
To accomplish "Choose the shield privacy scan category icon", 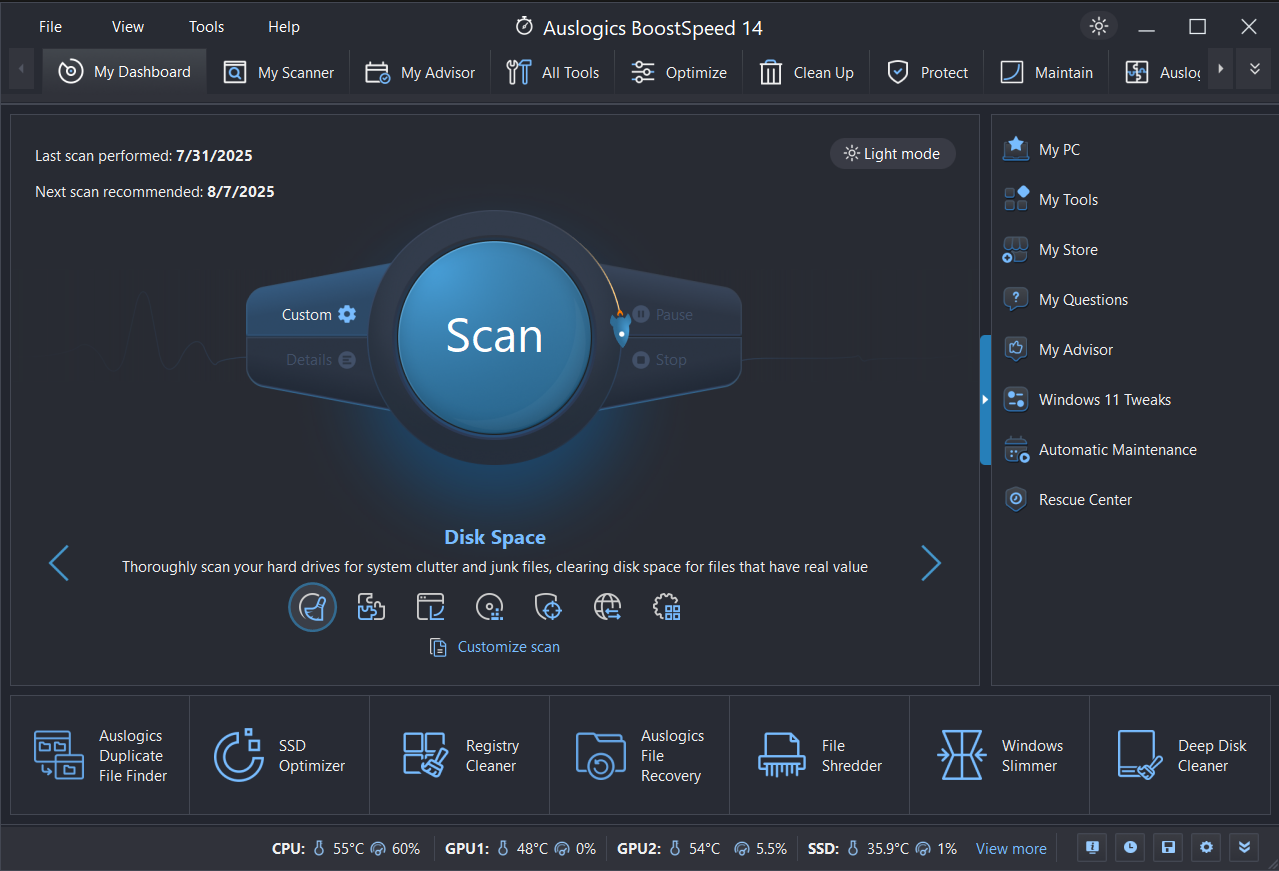I will tap(548, 607).
